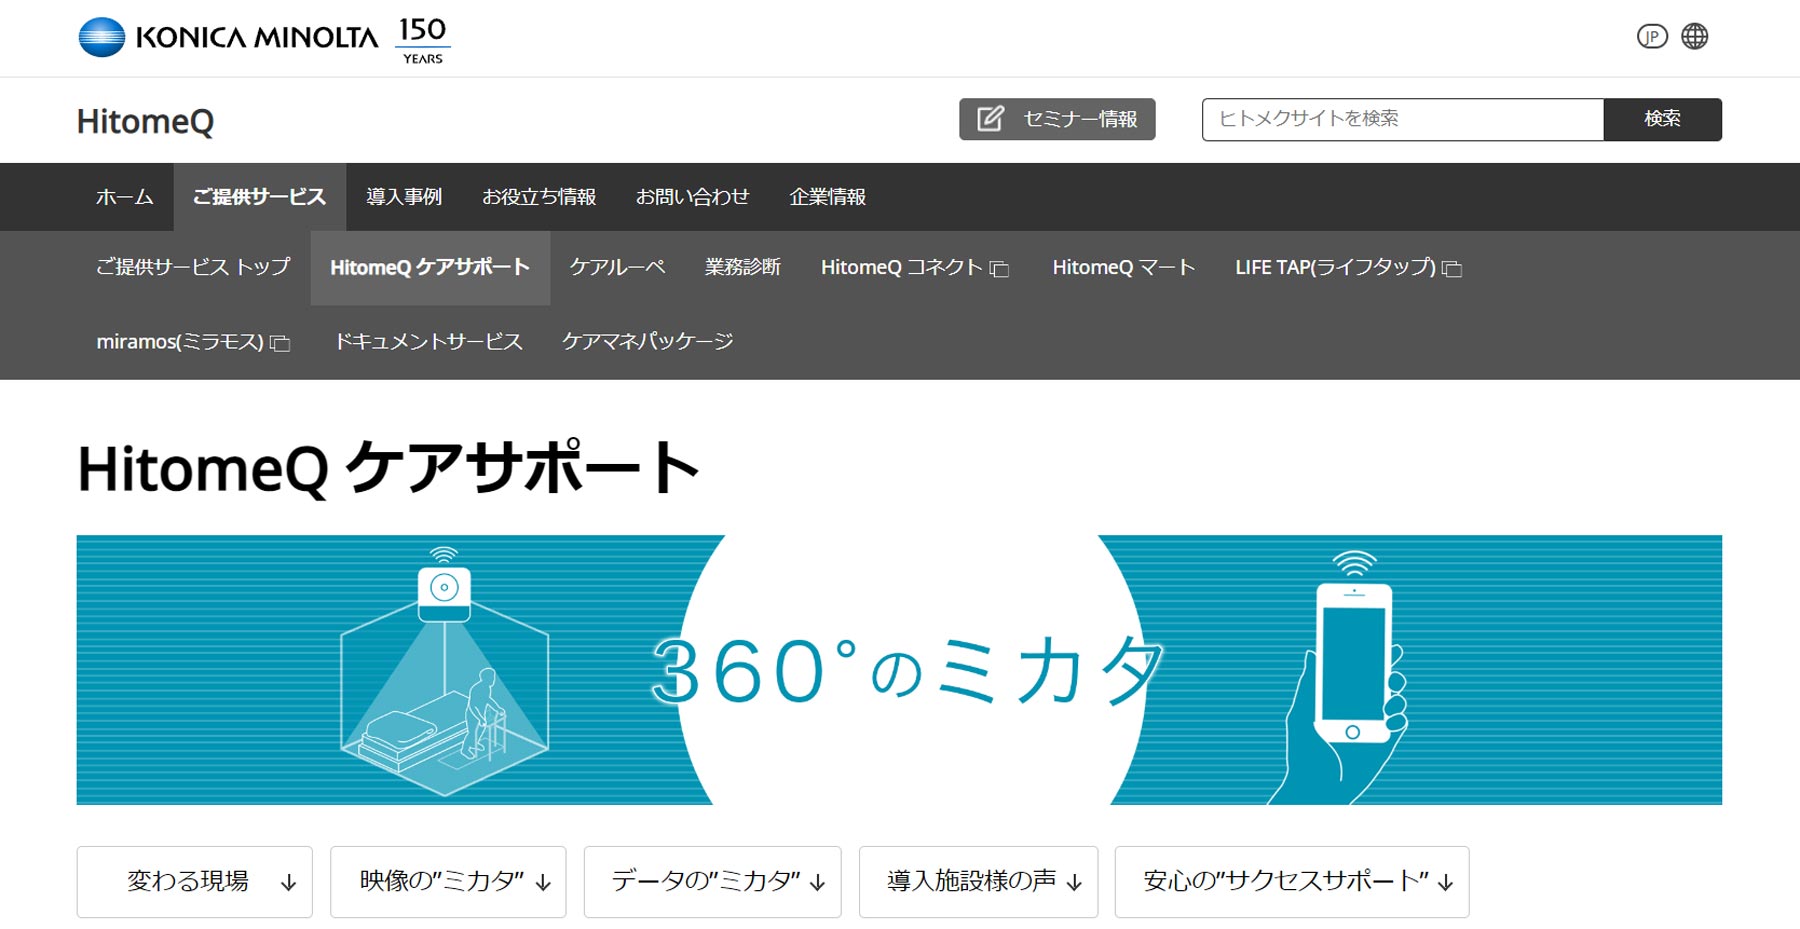The image size is (1800, 929).
Task: Click external-window icon beside LIFE TAP
Action: pyautogui.click(x=1452, y=269)
